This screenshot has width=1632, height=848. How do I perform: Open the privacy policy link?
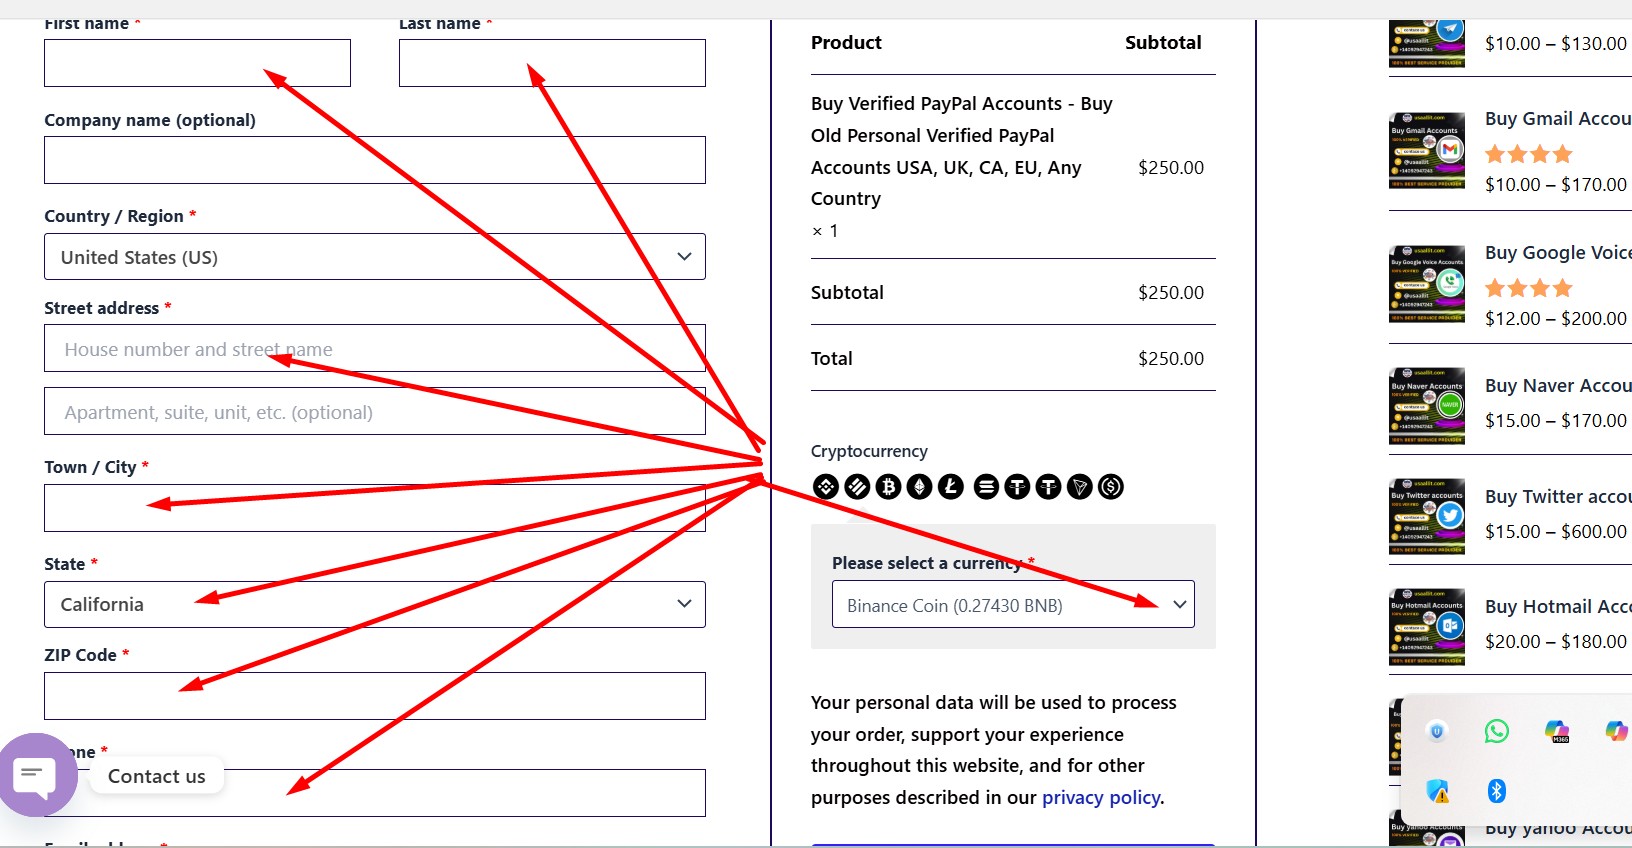[x=1100, y=797]
